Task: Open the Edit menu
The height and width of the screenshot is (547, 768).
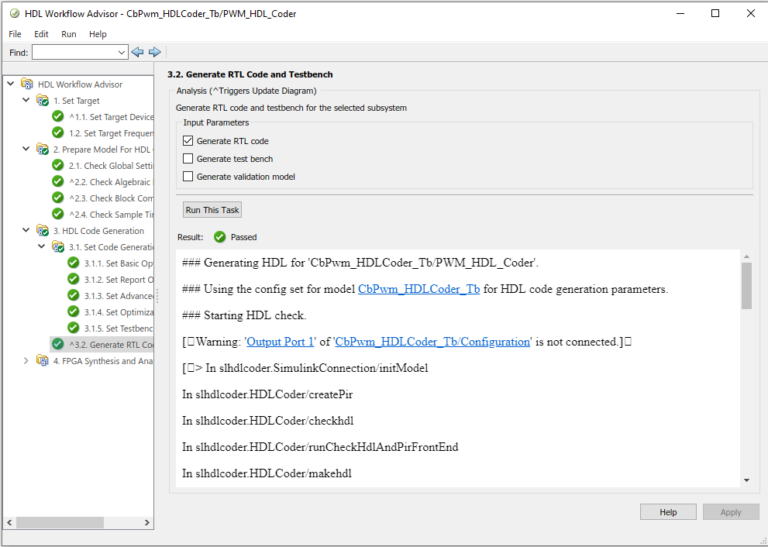Action: point(41,34)
